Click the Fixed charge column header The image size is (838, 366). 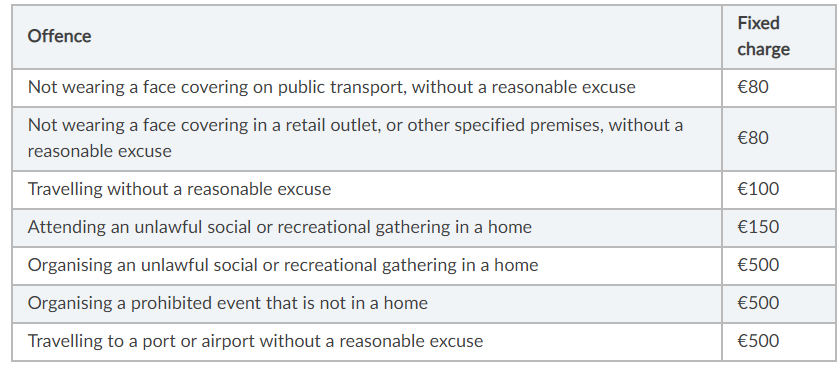point(763,36)
